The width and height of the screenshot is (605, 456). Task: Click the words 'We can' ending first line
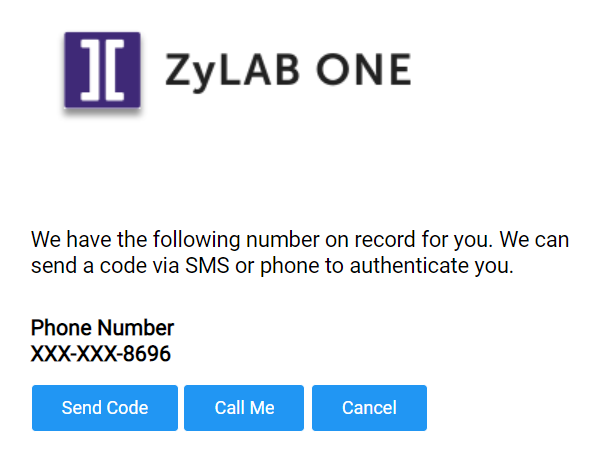pyautogui.click(x=534, y=240)
